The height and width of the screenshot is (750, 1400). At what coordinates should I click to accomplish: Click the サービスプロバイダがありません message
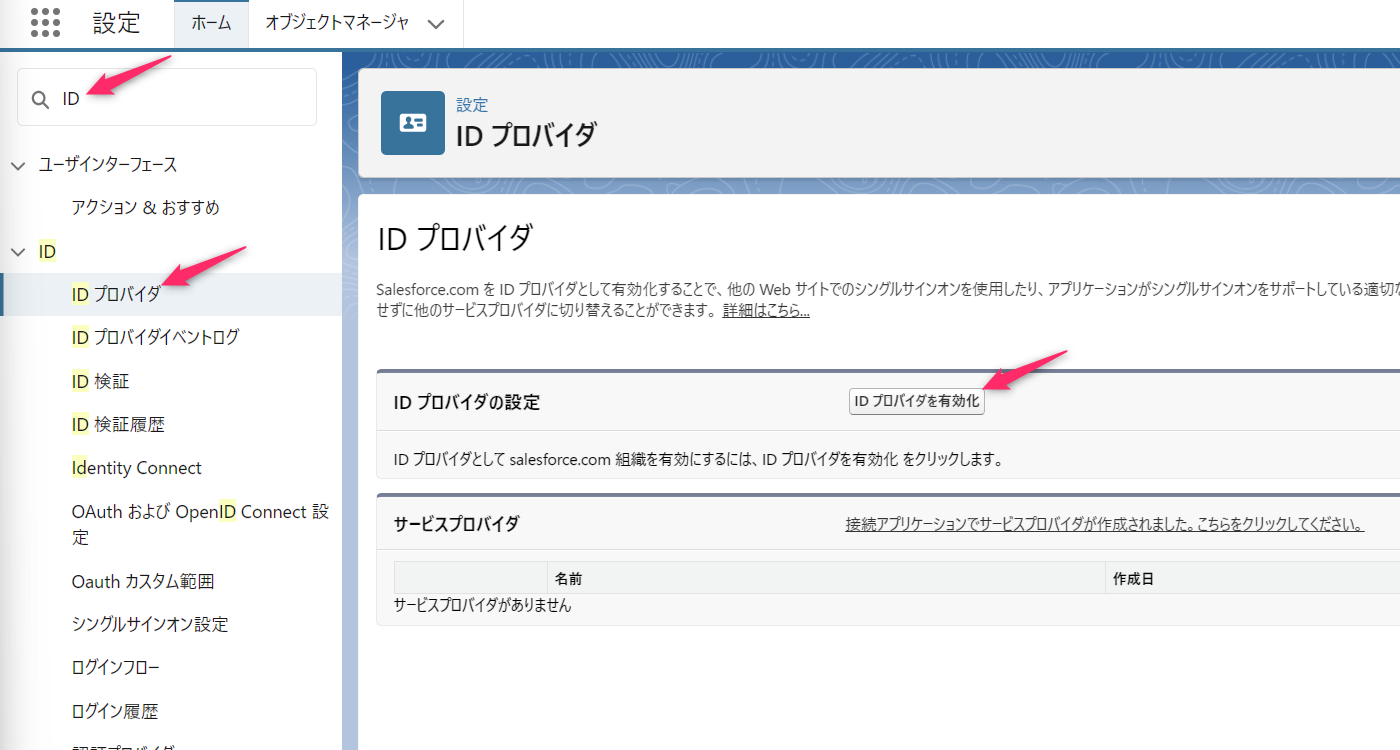(x=482, y=605)
